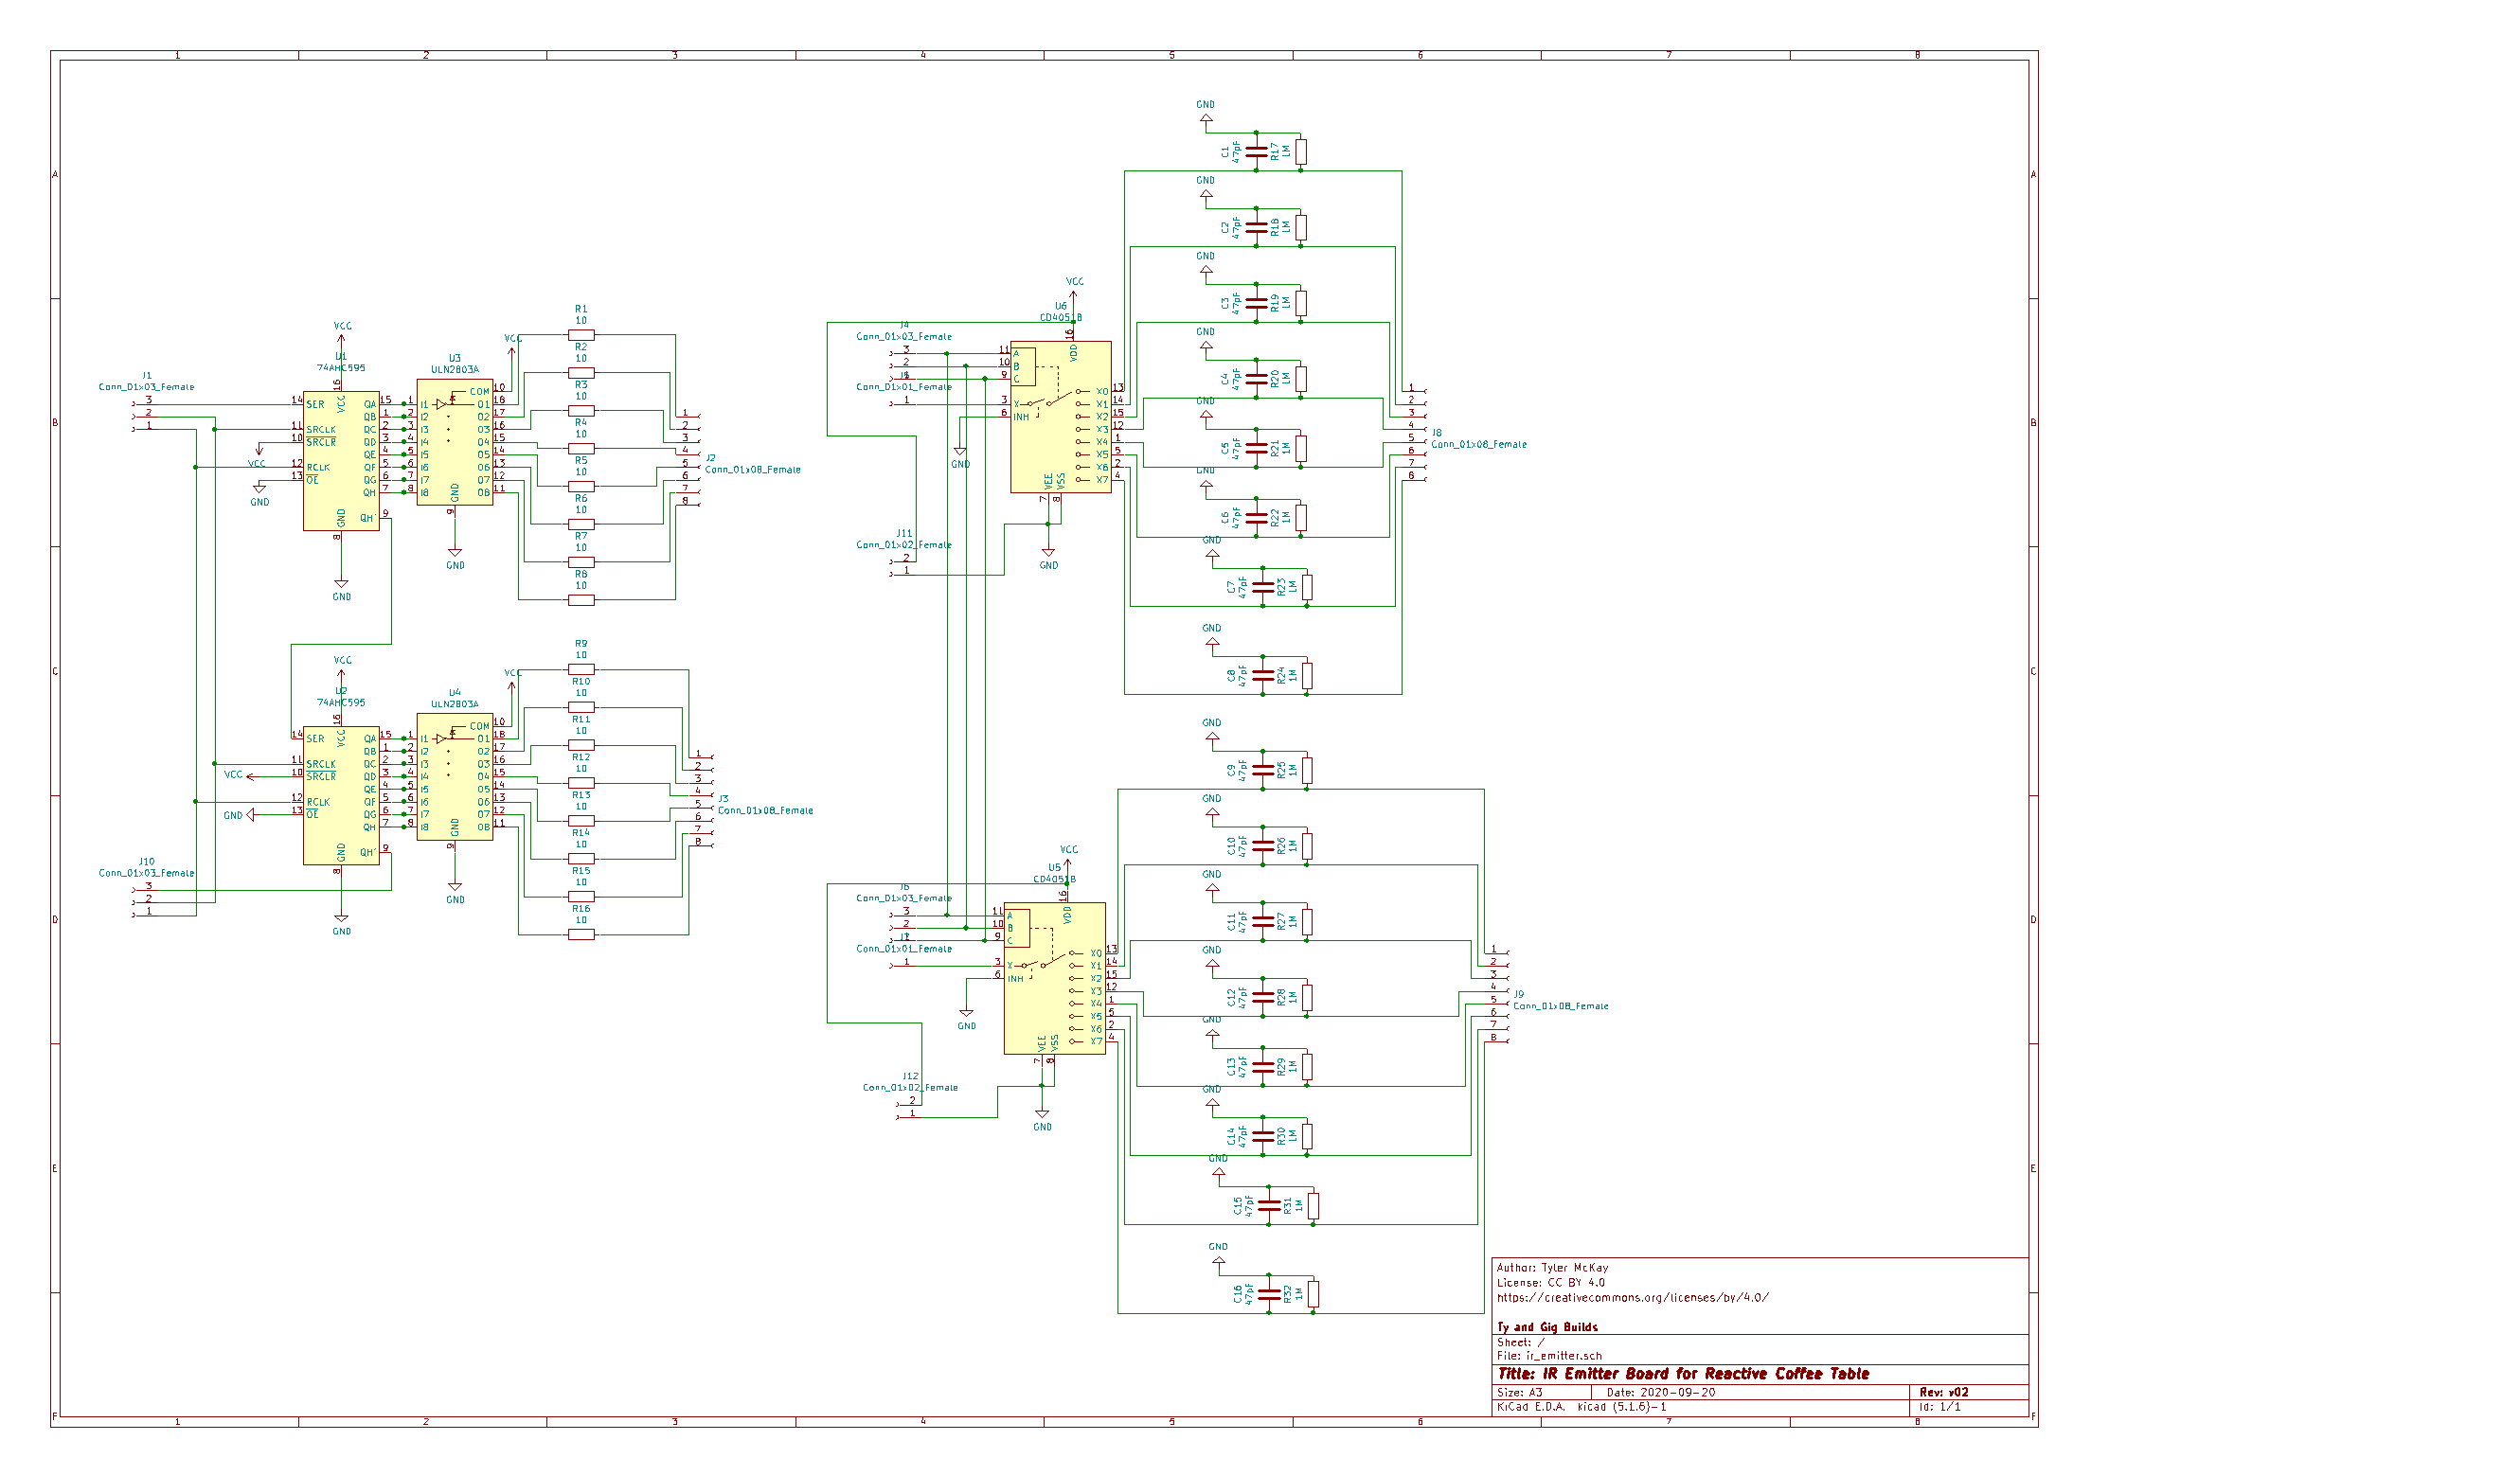Viewport: 2520px width, 1476px height.
Task: Click the 'Id: 1/1' sheet number
Action: point(1940,1408)
